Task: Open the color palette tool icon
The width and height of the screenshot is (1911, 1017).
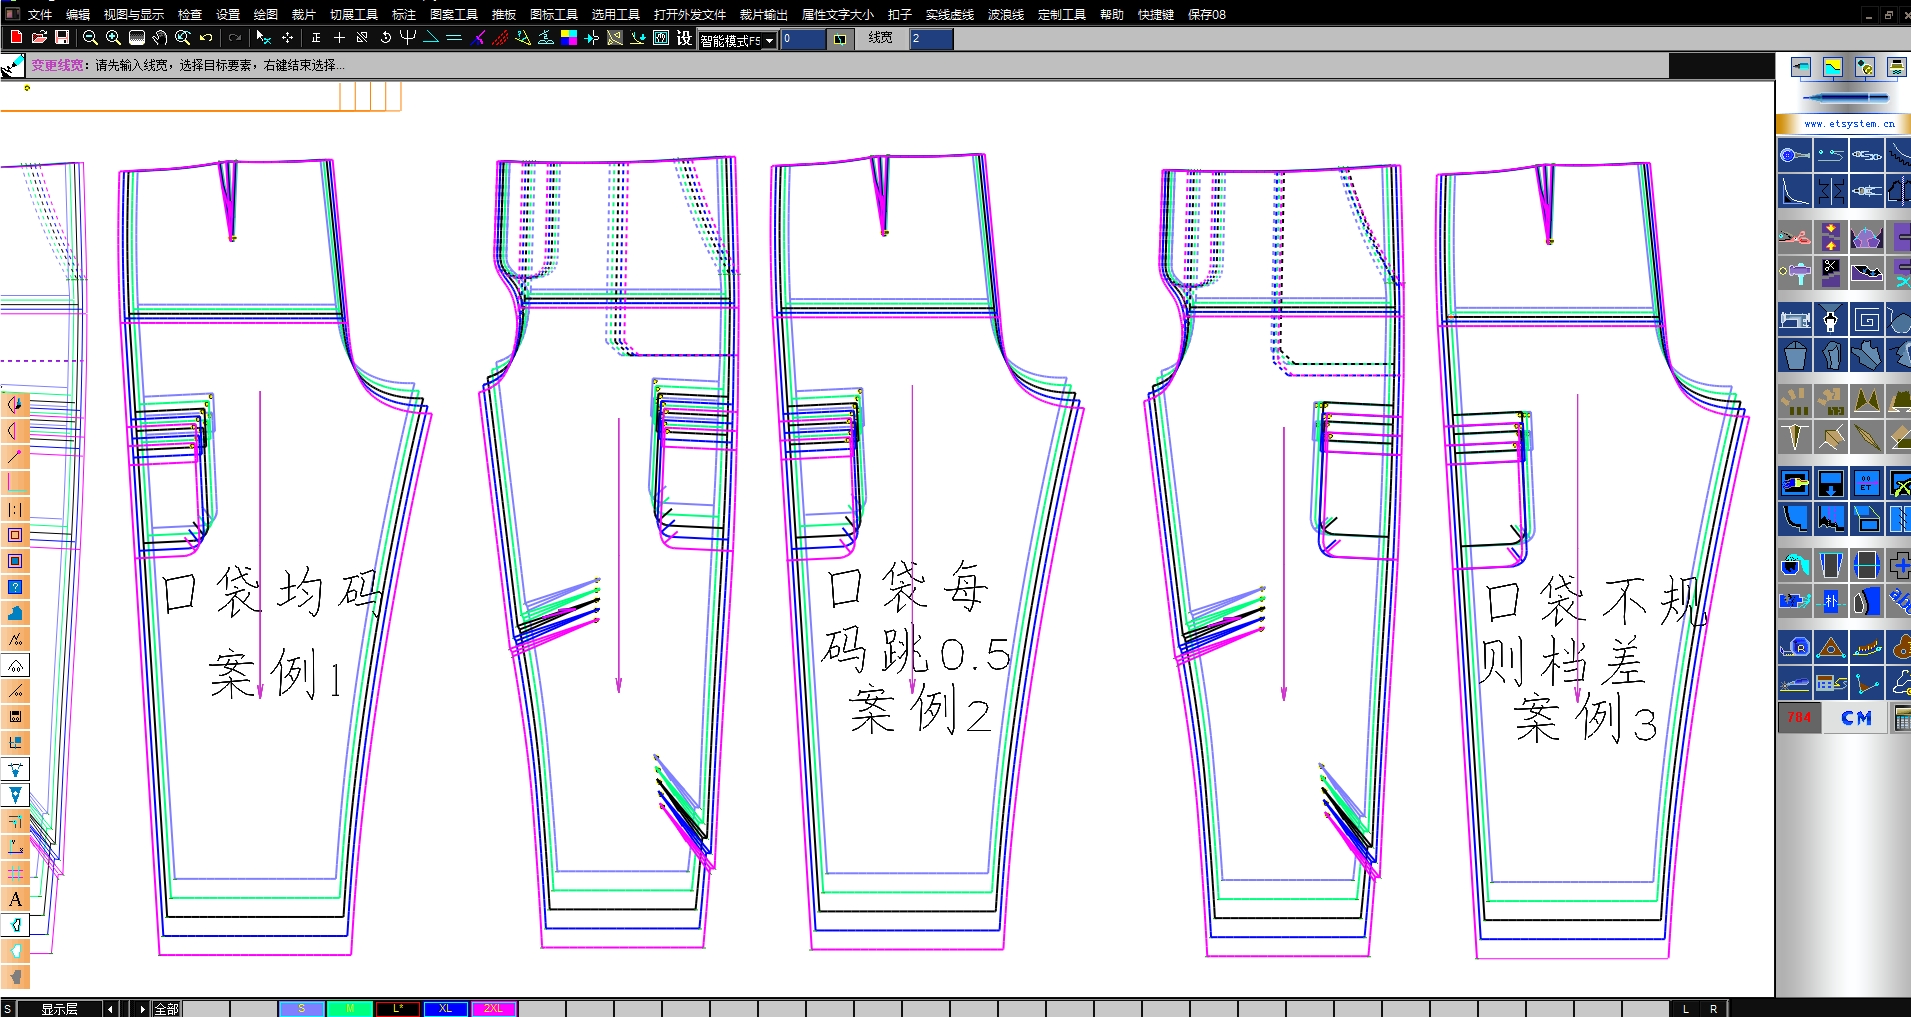Action: tap(568, 38)
